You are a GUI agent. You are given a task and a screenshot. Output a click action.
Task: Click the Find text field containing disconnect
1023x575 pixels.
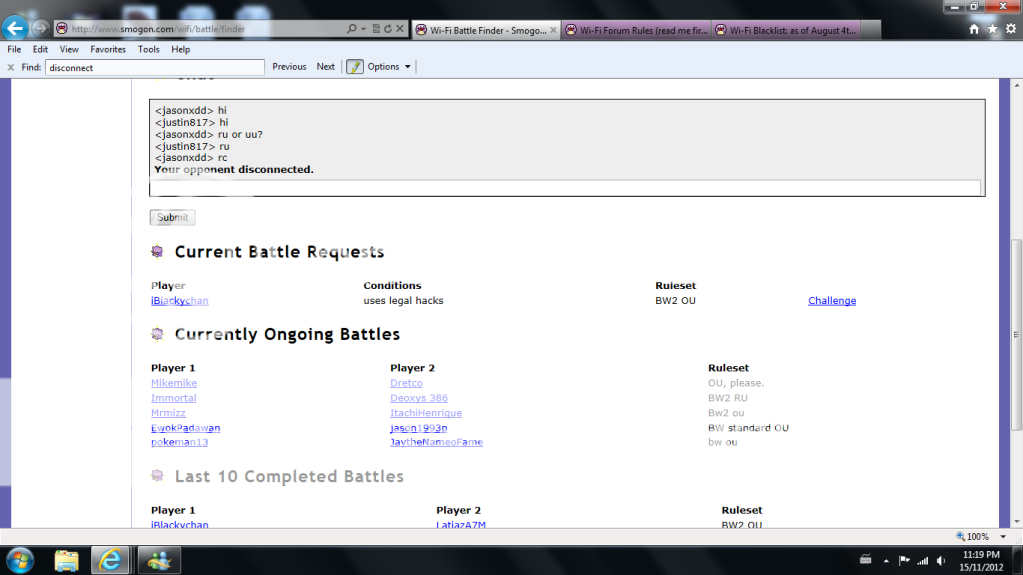(x=155, y=67)
